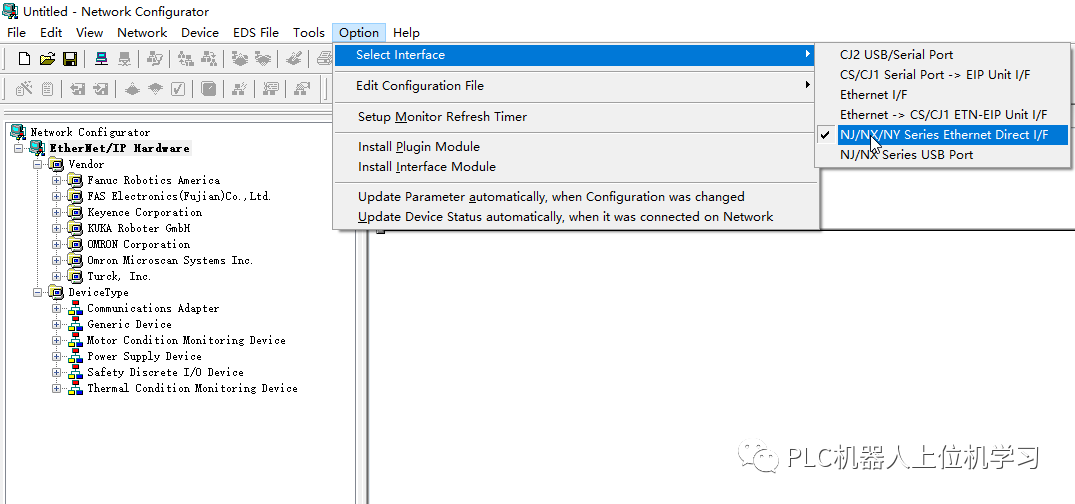Collapse the DeviceType tree node
1075x504 pixels.
[x=38, y=292]
